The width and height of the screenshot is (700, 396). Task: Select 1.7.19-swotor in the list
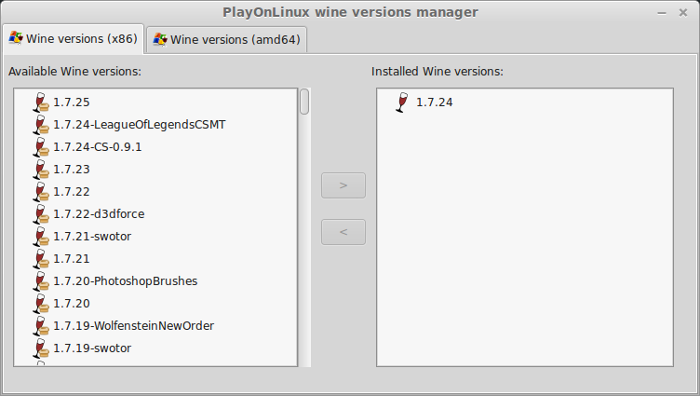tap(92, 348)
